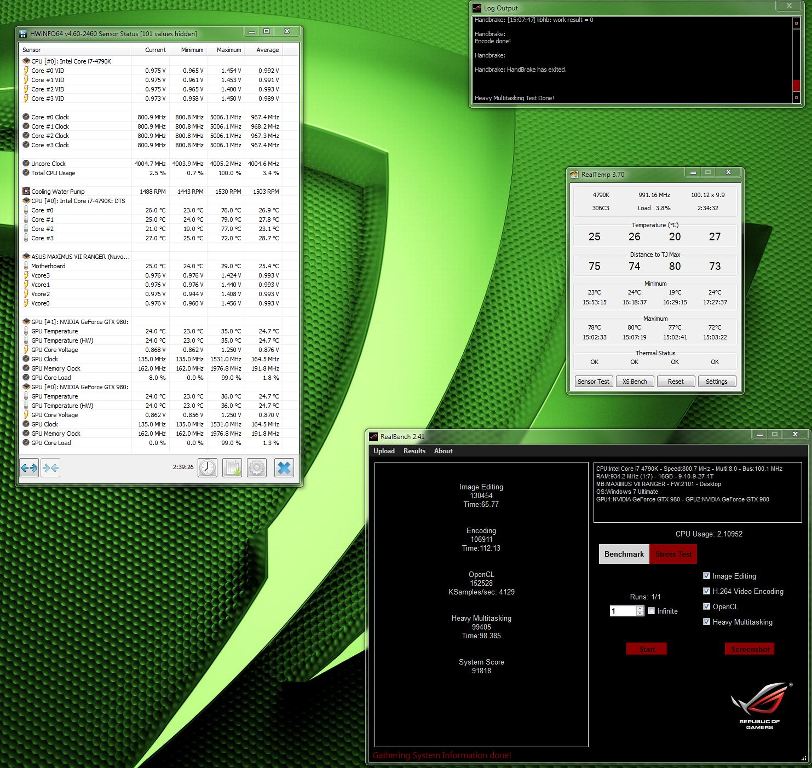Click "Handbrake: HandBrake has exited." log line
This screenshot has width=812, height=768.
point(520,69)
